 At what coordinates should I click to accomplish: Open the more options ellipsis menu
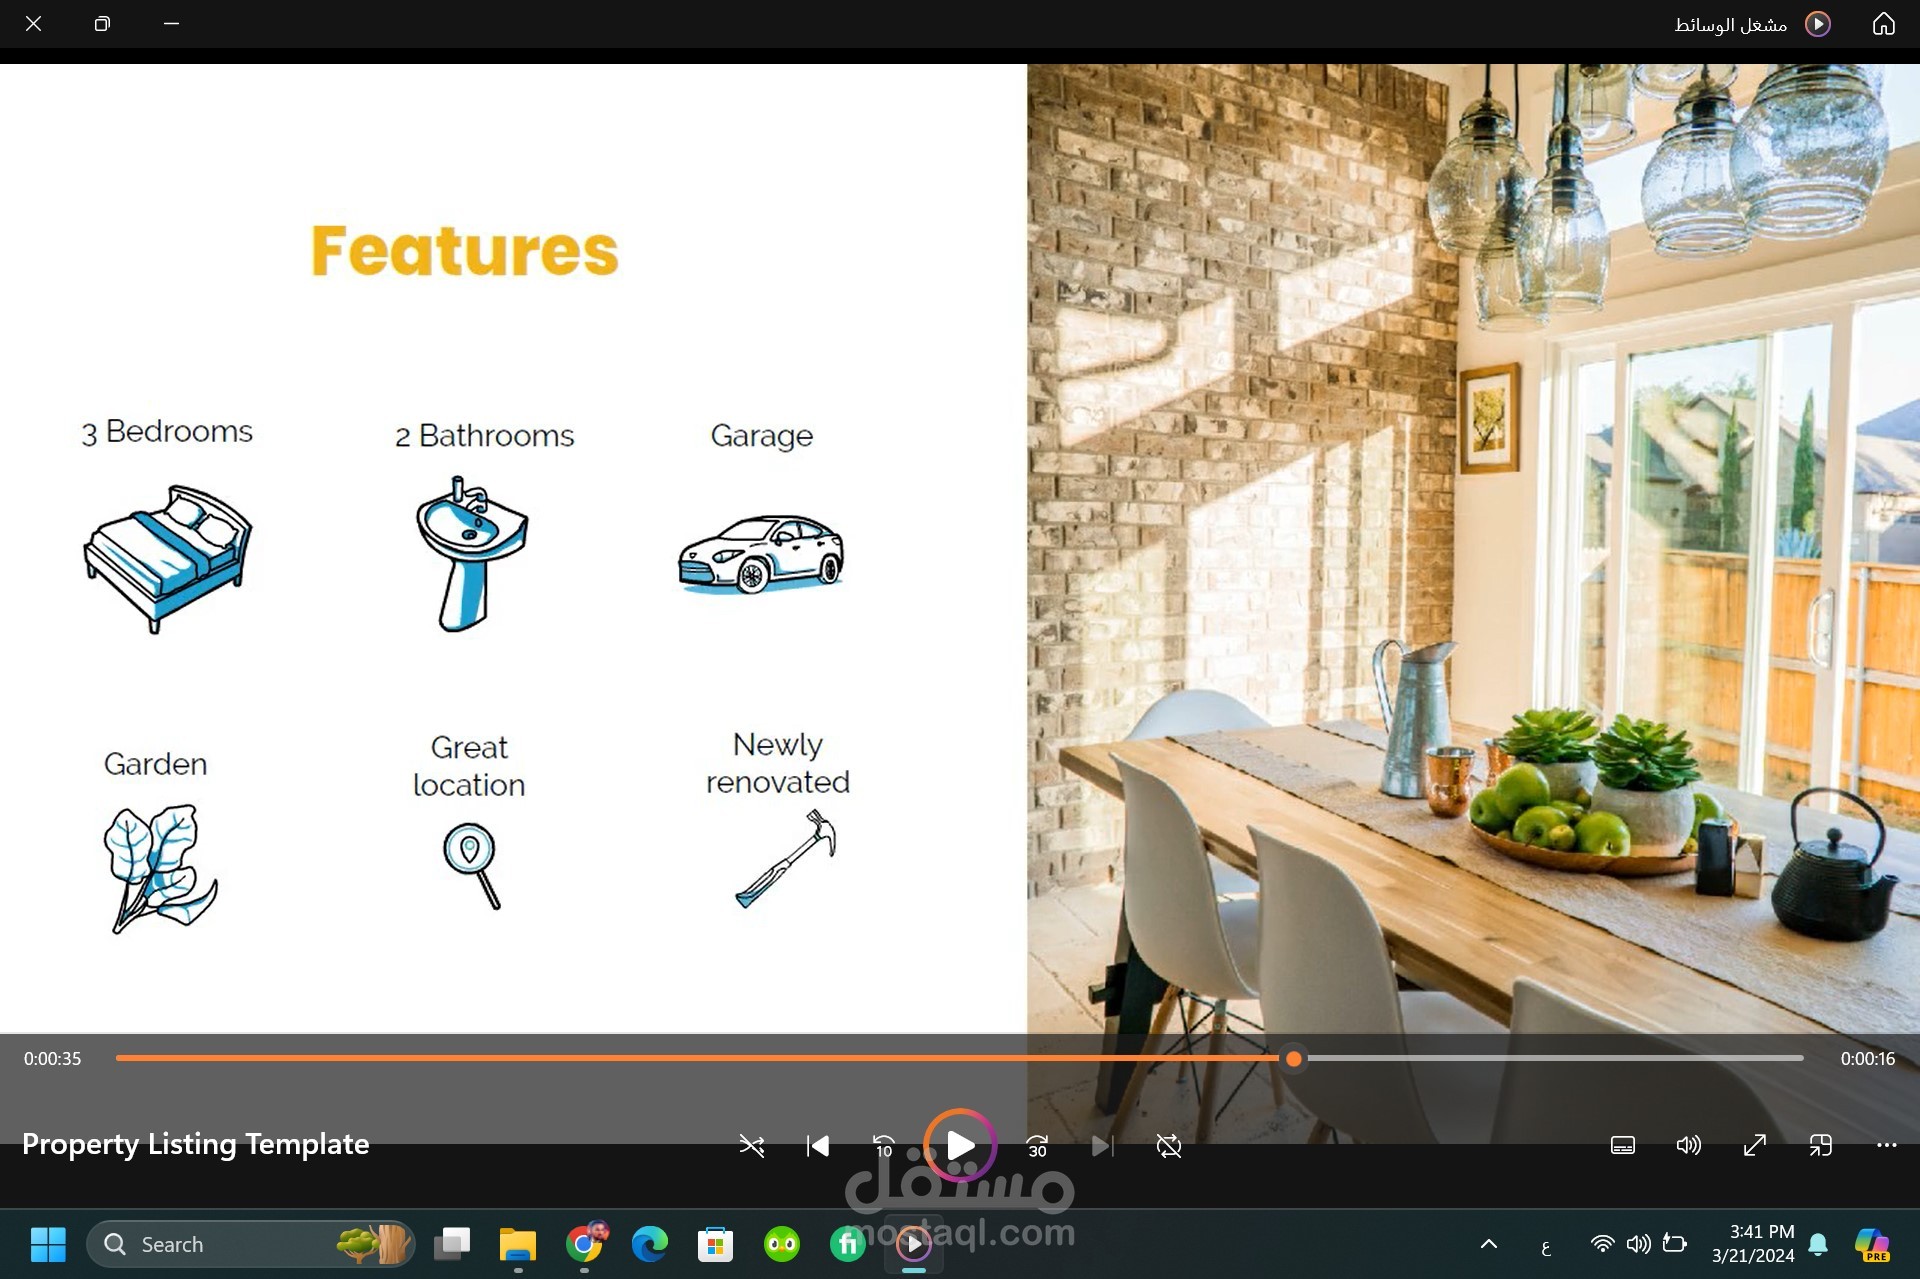(x=1886, y=1146)
